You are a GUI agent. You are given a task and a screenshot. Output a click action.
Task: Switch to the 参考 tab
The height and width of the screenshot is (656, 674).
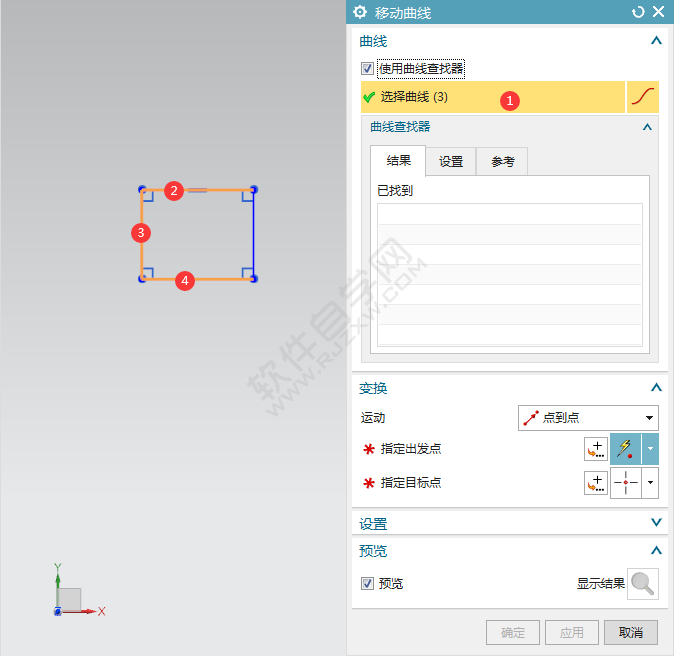[502, 162]
